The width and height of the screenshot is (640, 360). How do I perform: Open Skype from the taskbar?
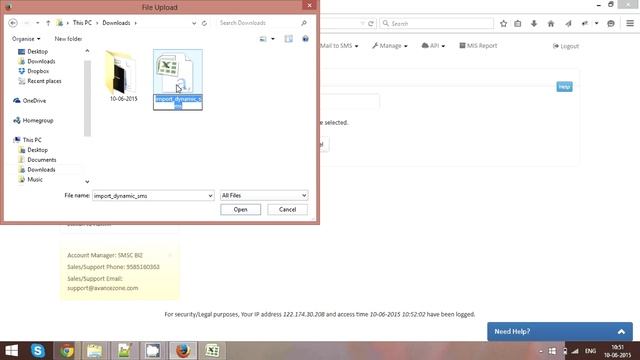(x=38, y=351)
